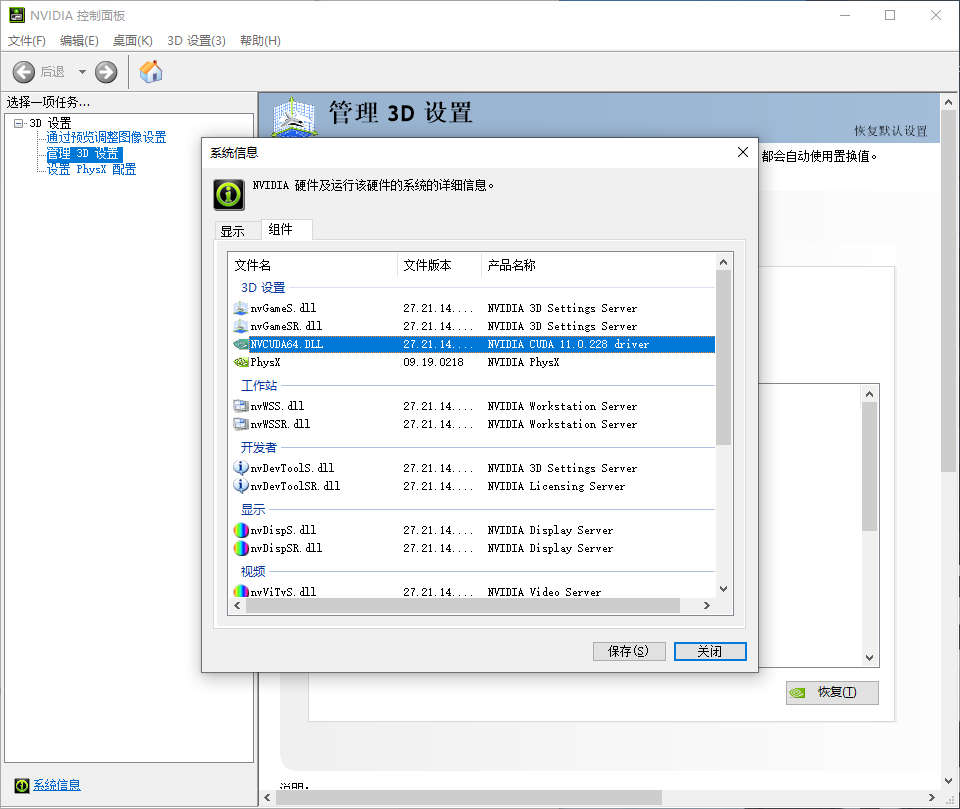Viewport: 960px width, 809px height.
Task: Click the 恢复默认设置 link
Action: click(x=890, y=131)
